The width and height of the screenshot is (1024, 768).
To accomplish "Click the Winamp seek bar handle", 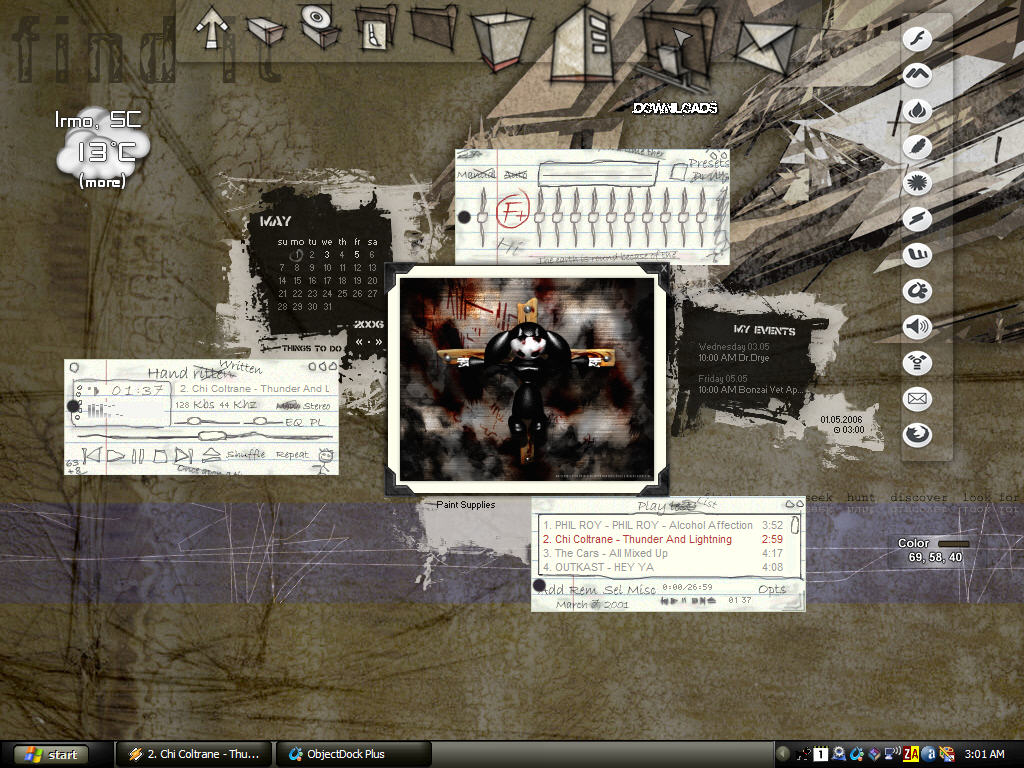I will [x=211, y=436].
